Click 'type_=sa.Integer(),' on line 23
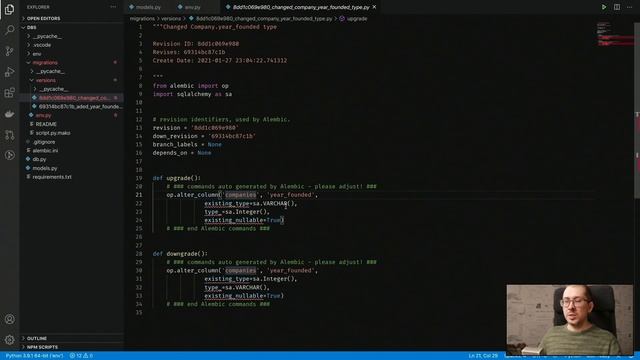Image resolution: width=640 pixels, height=360 pixels. pyautogui.click(x=237, y=212)
